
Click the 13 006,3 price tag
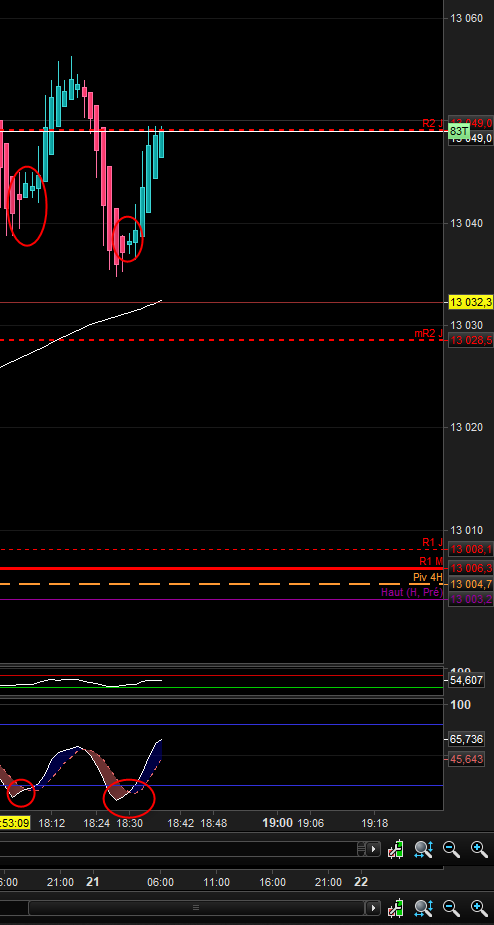click(470, 568)
